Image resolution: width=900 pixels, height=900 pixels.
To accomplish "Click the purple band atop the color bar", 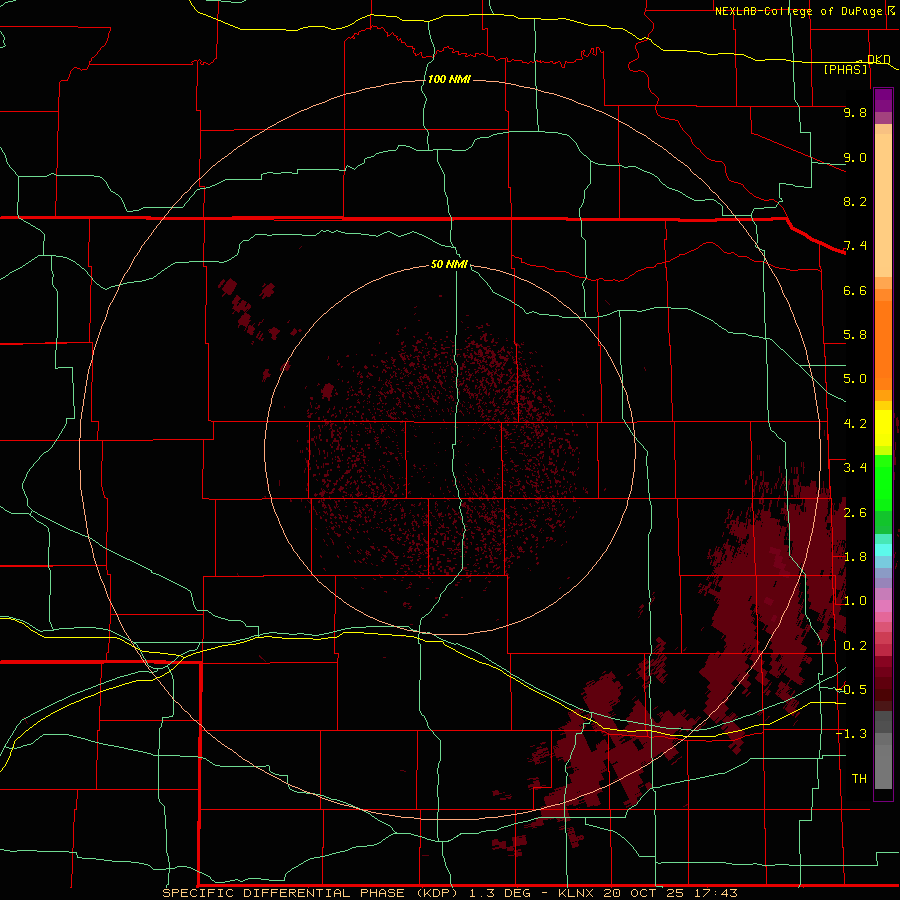I will [x=883, y=100].
